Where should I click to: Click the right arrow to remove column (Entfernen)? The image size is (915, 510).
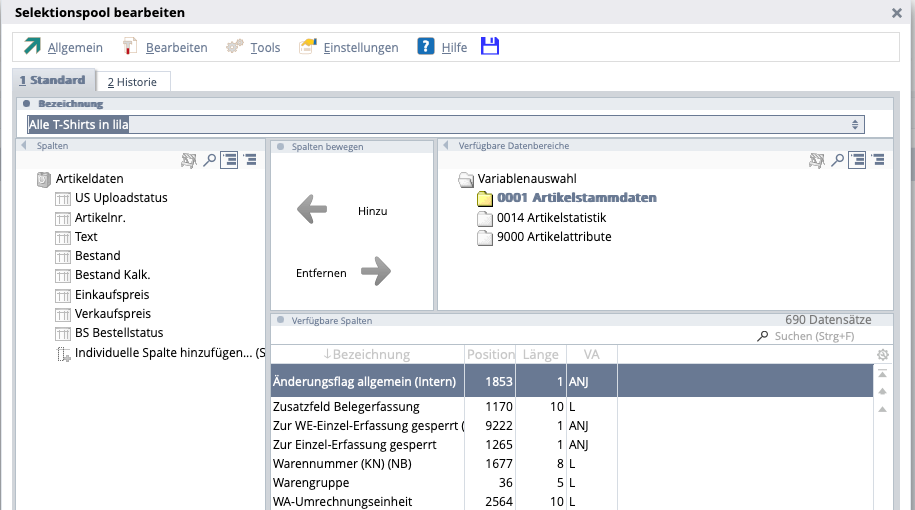tap(376, 271)
